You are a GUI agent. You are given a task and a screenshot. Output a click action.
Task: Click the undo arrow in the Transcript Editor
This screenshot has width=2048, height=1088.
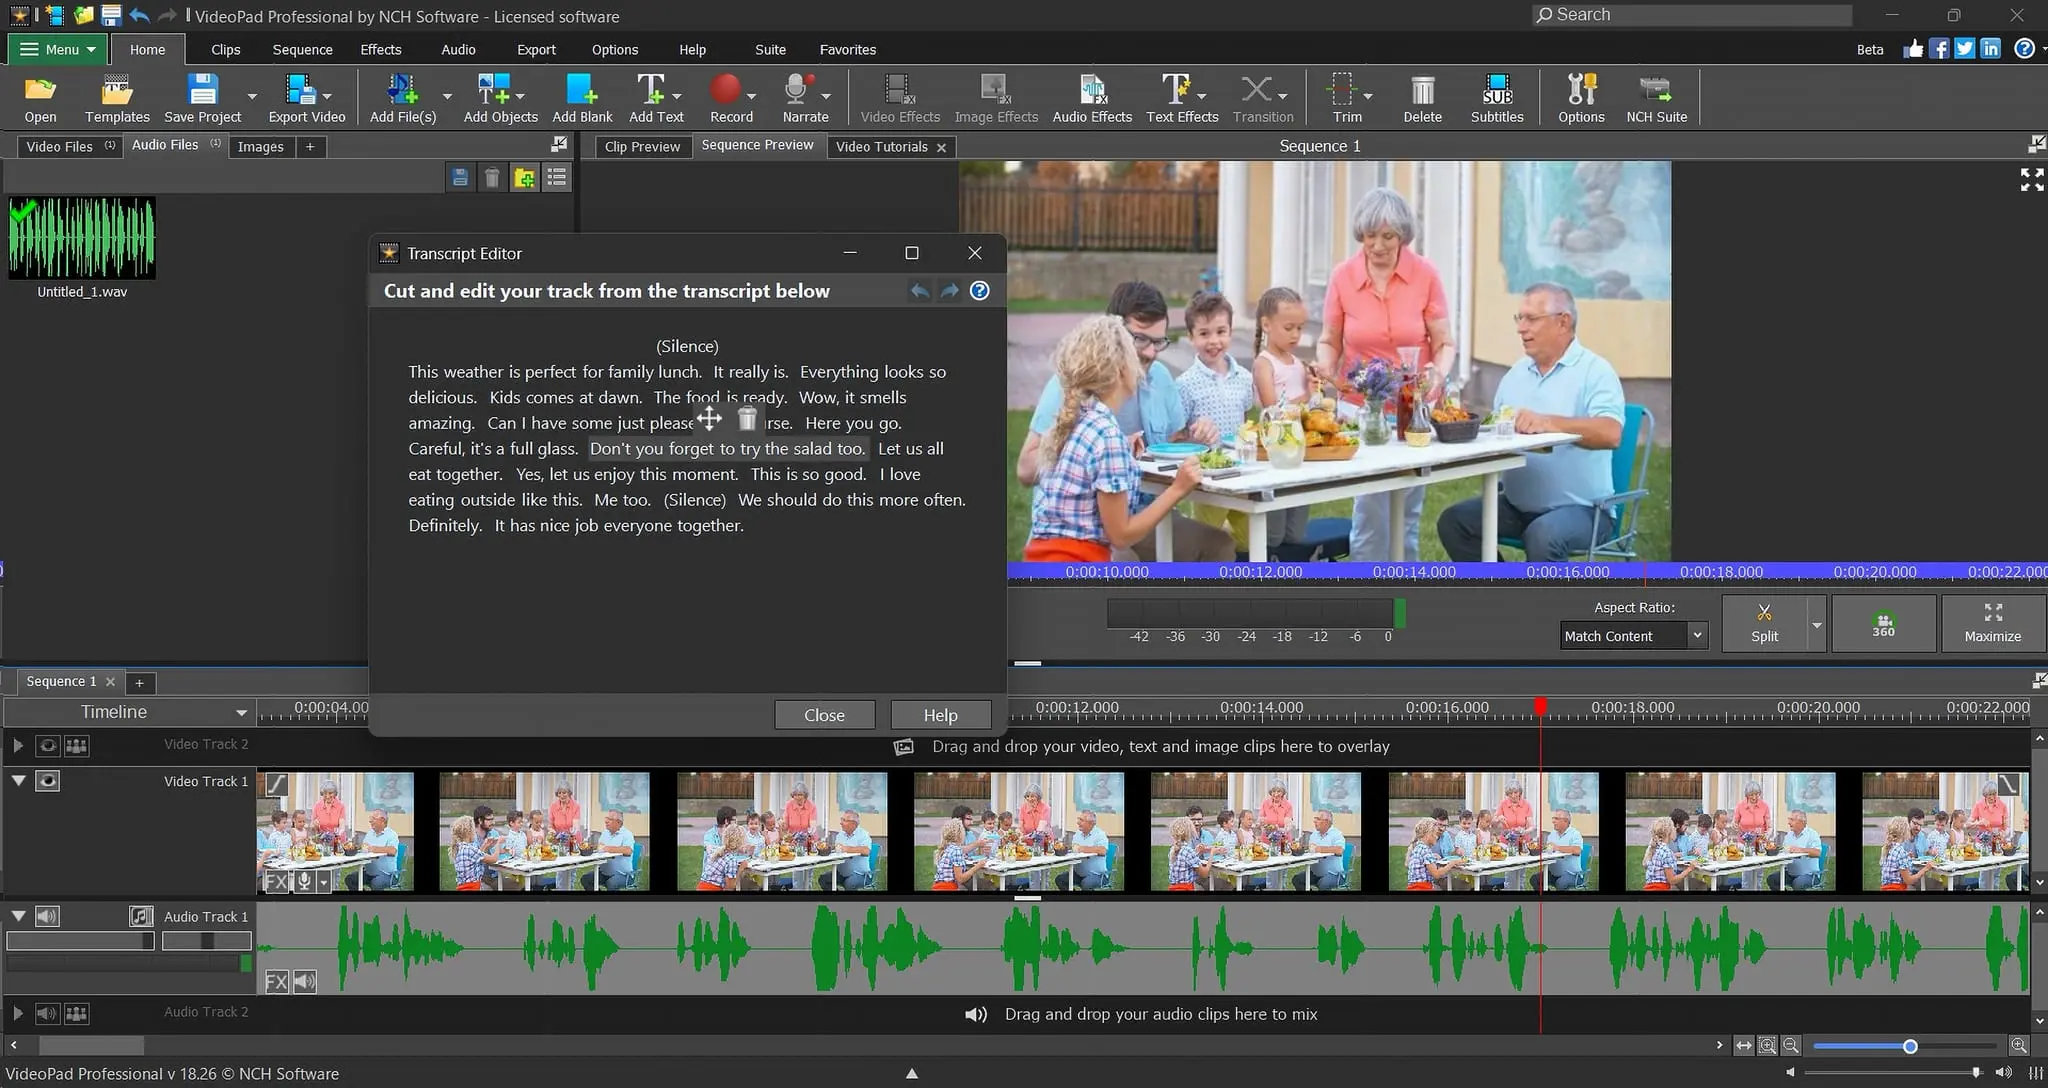pyautogui.click(x=919, y=291)
